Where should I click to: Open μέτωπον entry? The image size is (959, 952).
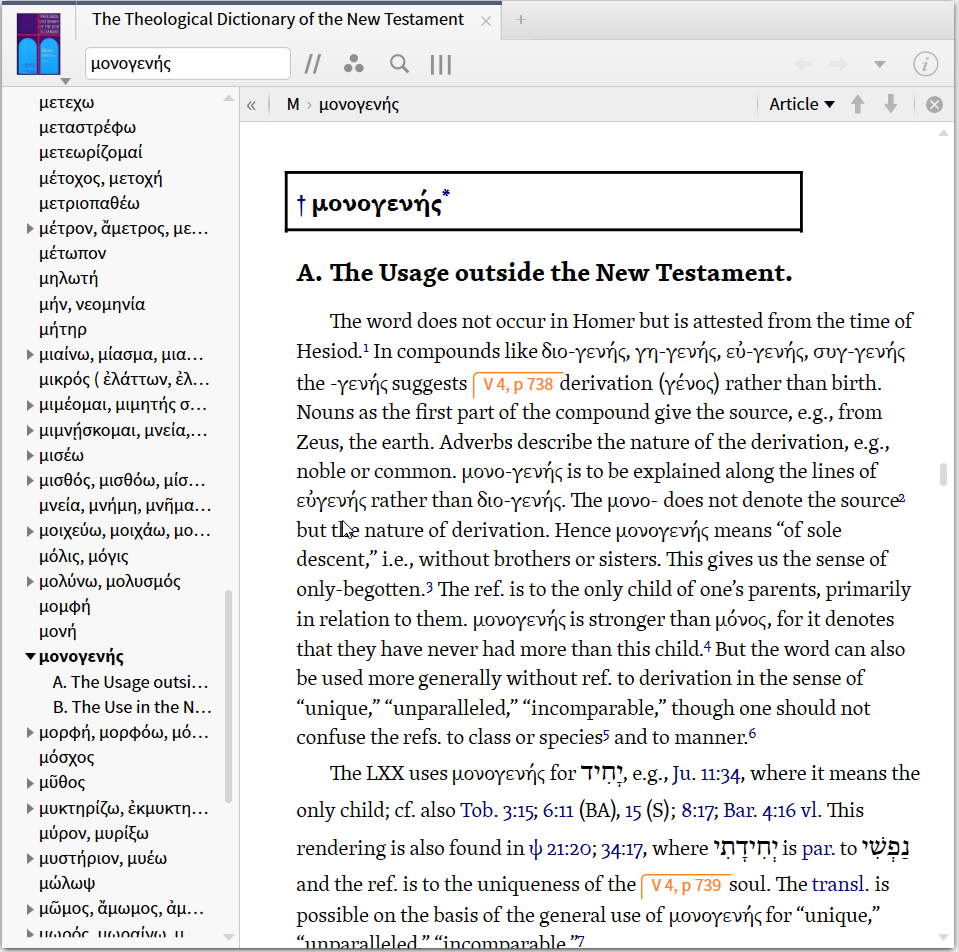tap(72, 254)
